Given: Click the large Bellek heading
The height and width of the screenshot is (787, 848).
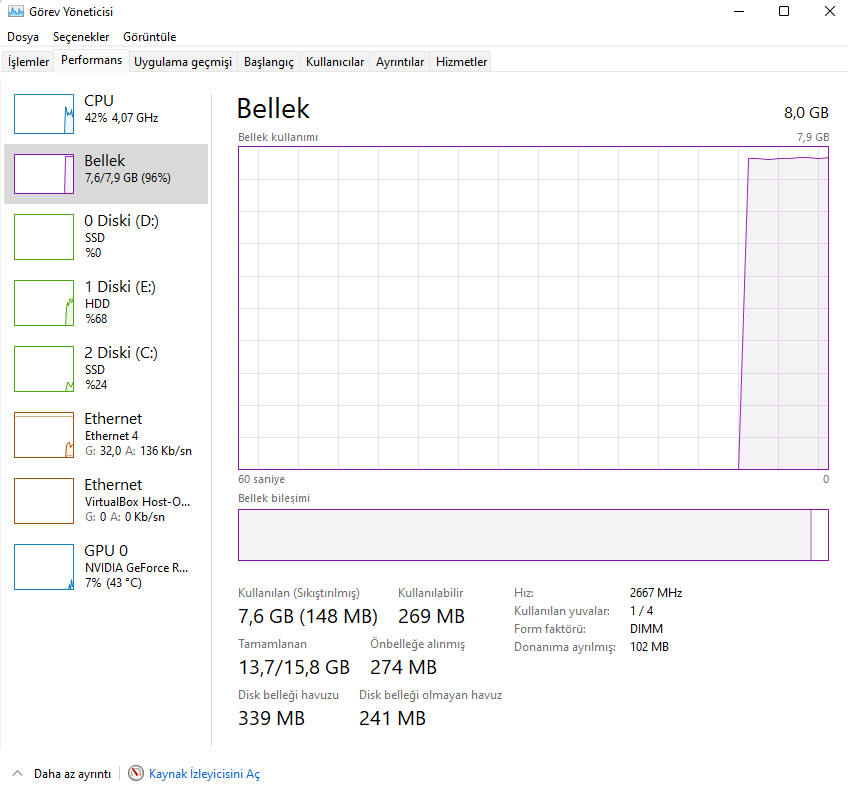Looking at the screenshot, I should (x=273, y=109).
